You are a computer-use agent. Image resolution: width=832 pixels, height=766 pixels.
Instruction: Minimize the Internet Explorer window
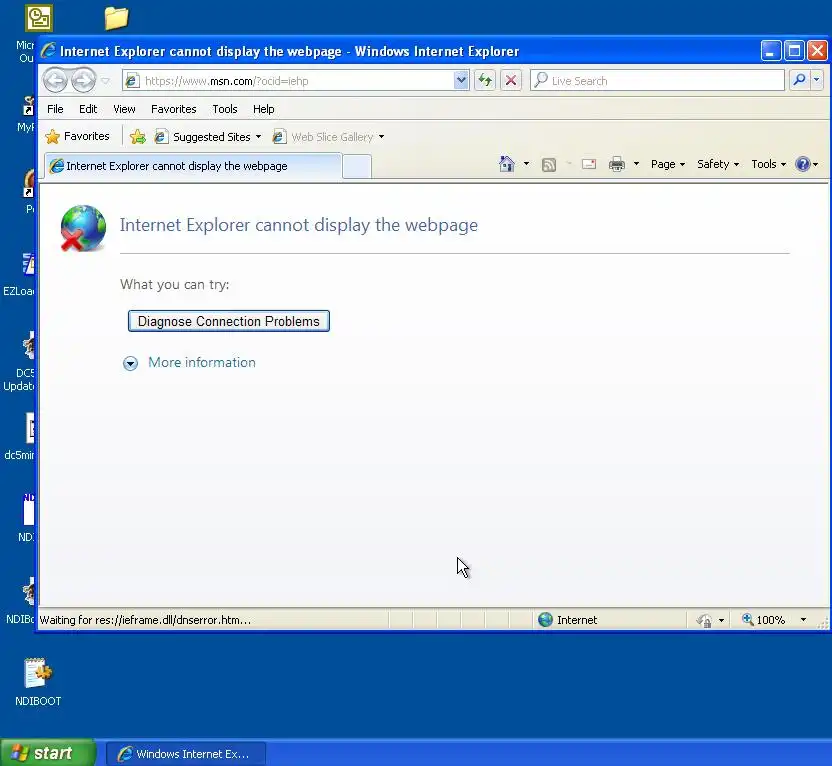tap(770, 51)
